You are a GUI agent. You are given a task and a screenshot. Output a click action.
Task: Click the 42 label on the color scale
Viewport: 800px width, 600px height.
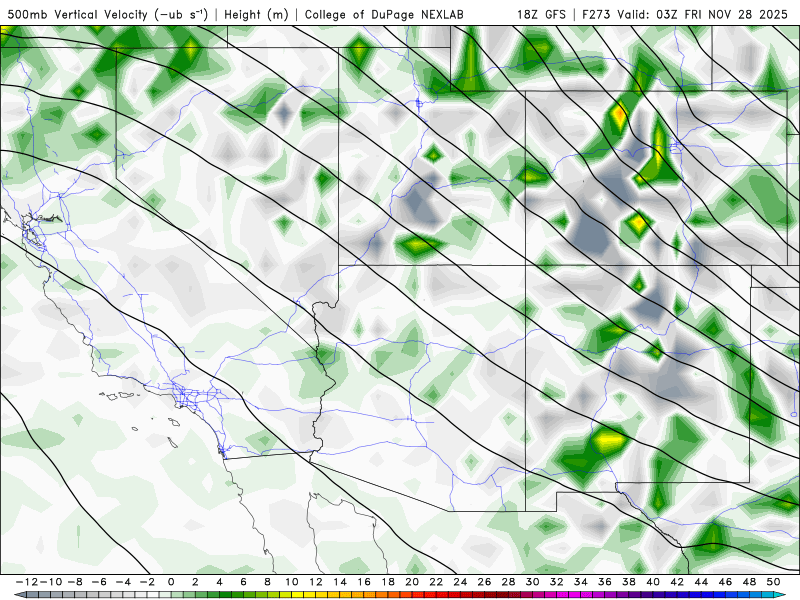point(677,582)
